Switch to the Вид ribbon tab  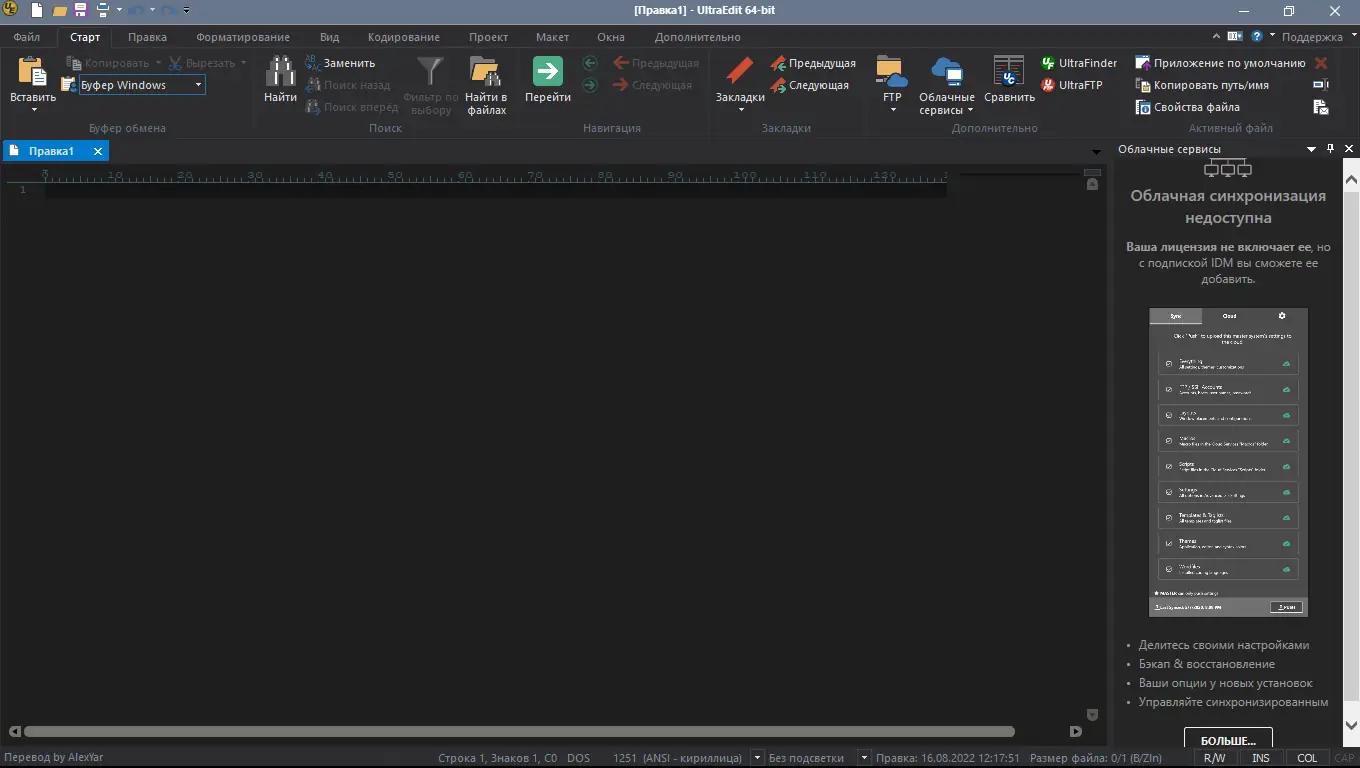point(330,37)
